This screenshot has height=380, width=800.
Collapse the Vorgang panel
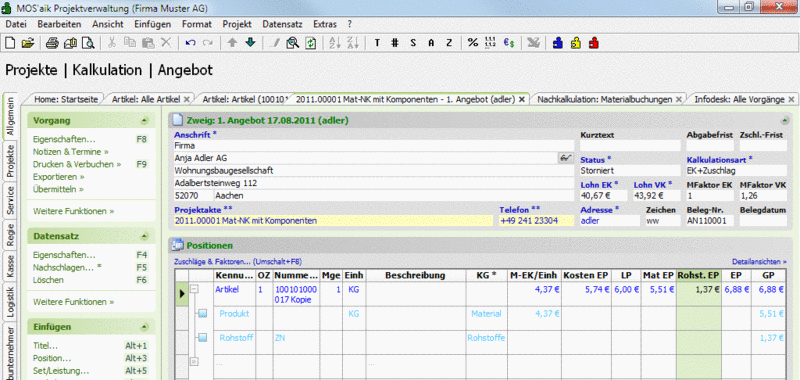coord(144,121)
